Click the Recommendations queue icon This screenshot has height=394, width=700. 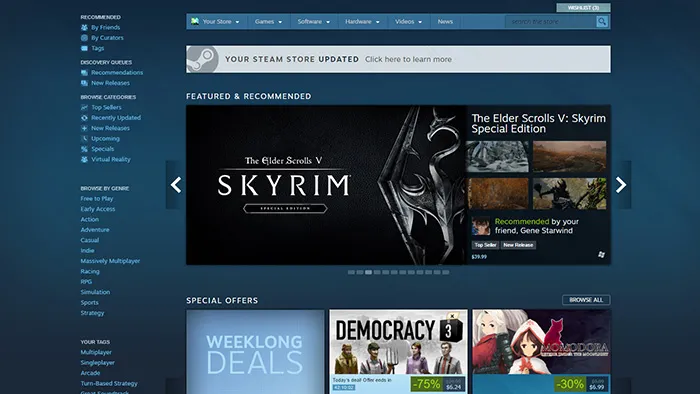click(x=84, y=72)
